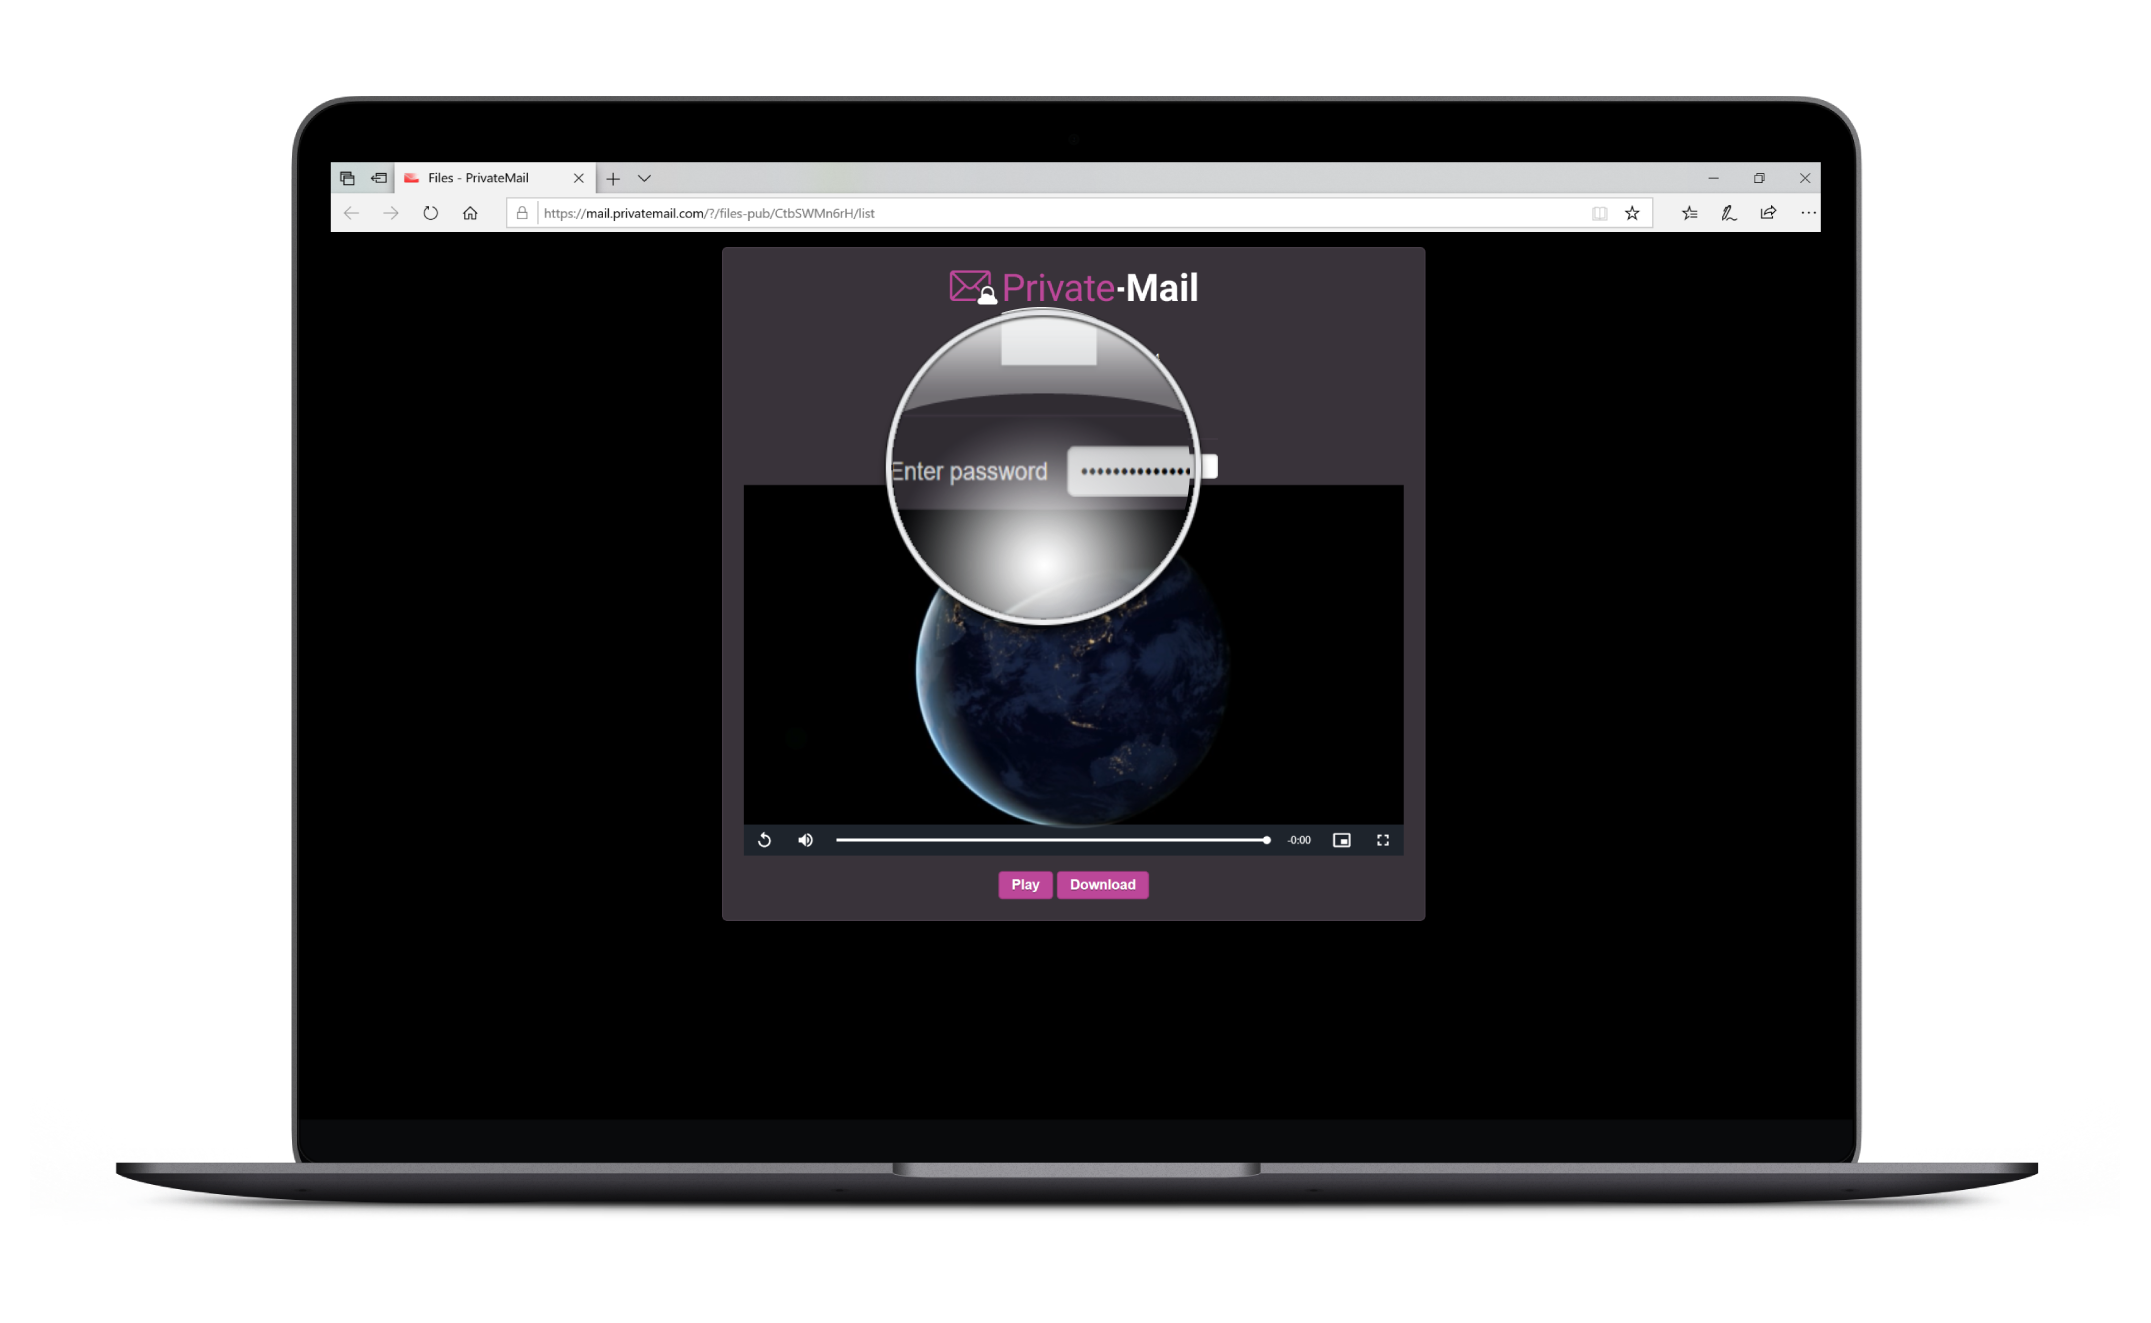Replay the video

tap(764, 840)
